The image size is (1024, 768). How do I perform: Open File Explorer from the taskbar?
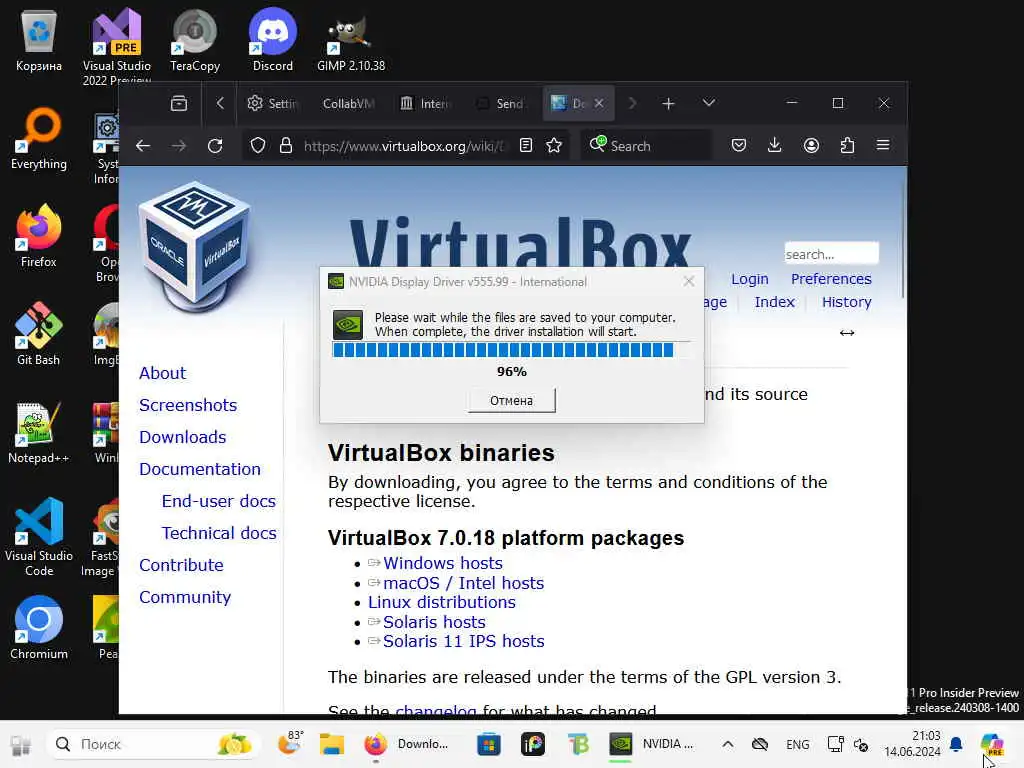click(332, 744)
